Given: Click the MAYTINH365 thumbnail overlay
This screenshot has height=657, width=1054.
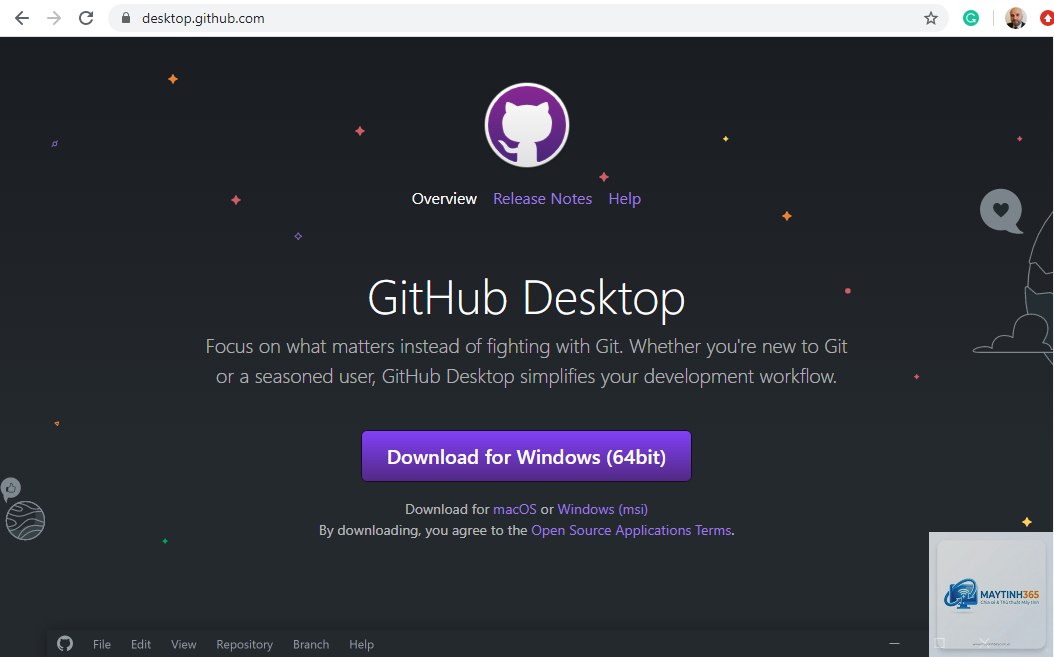Looking at the screenshot, I should tap(990, 594).
